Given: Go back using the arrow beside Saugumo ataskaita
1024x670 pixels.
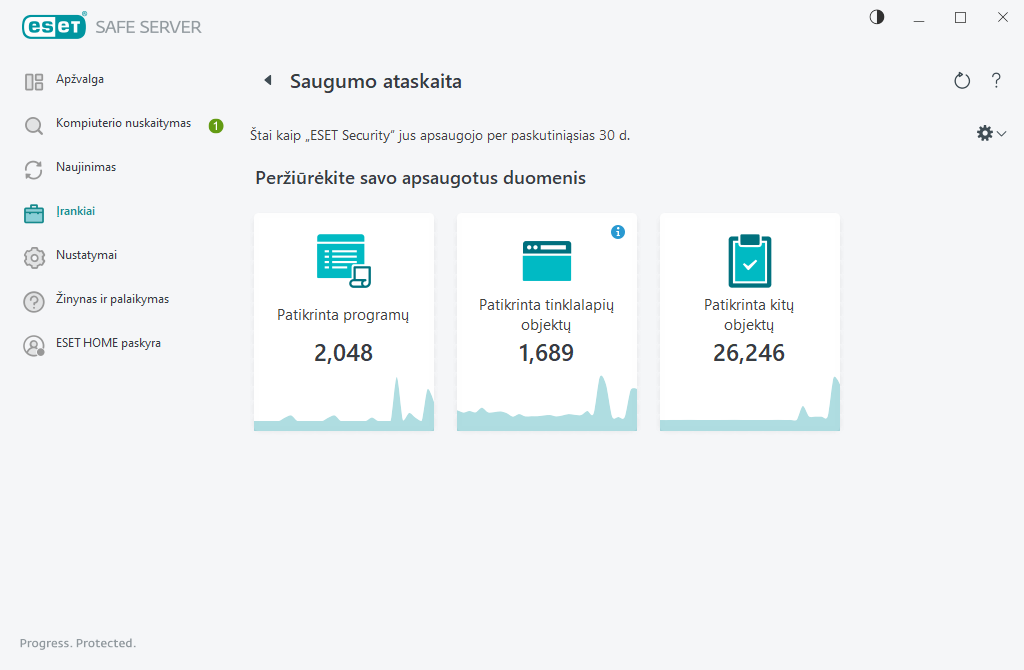Looking at the screenshot, I should click(x=268, y=80).
